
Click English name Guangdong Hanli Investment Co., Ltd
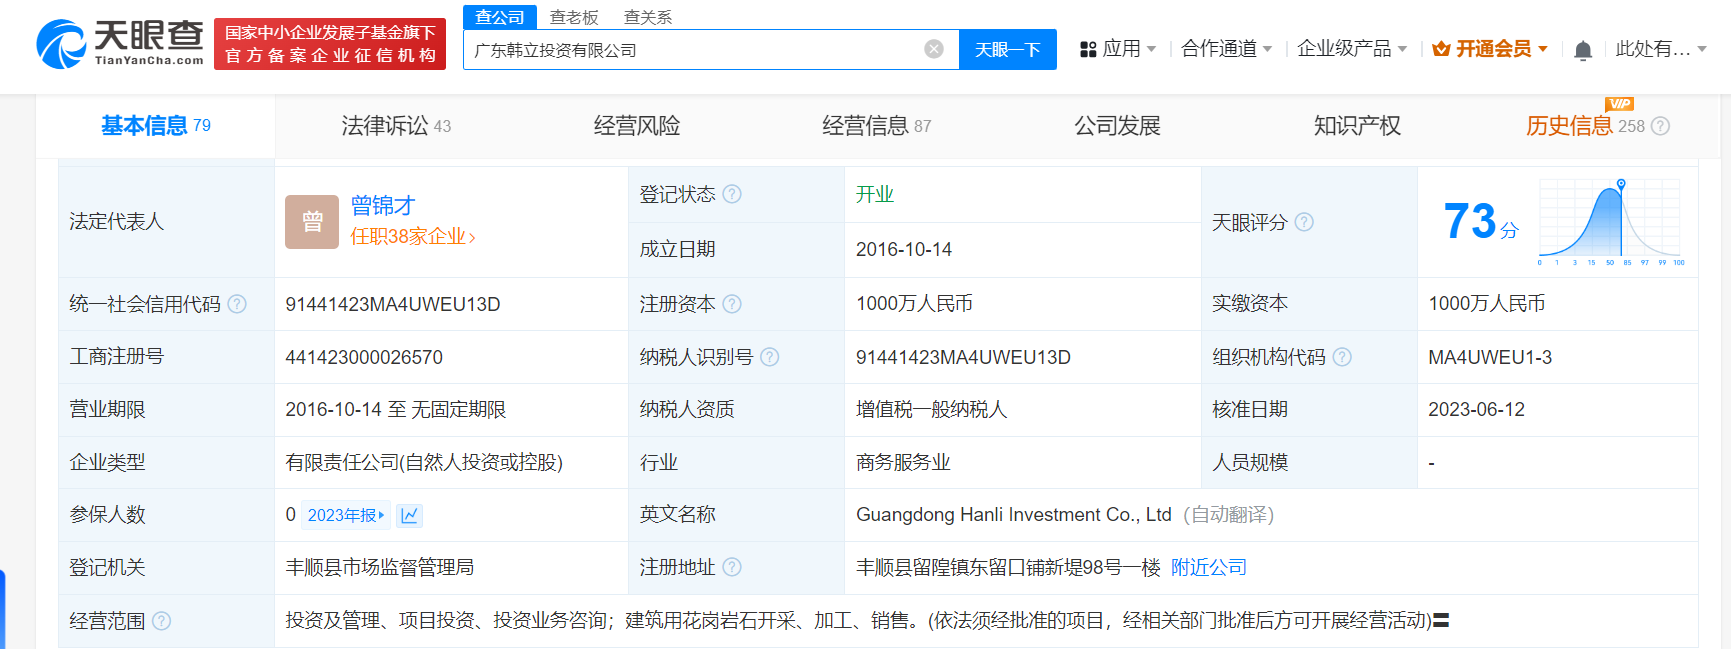coord(1014,514)
